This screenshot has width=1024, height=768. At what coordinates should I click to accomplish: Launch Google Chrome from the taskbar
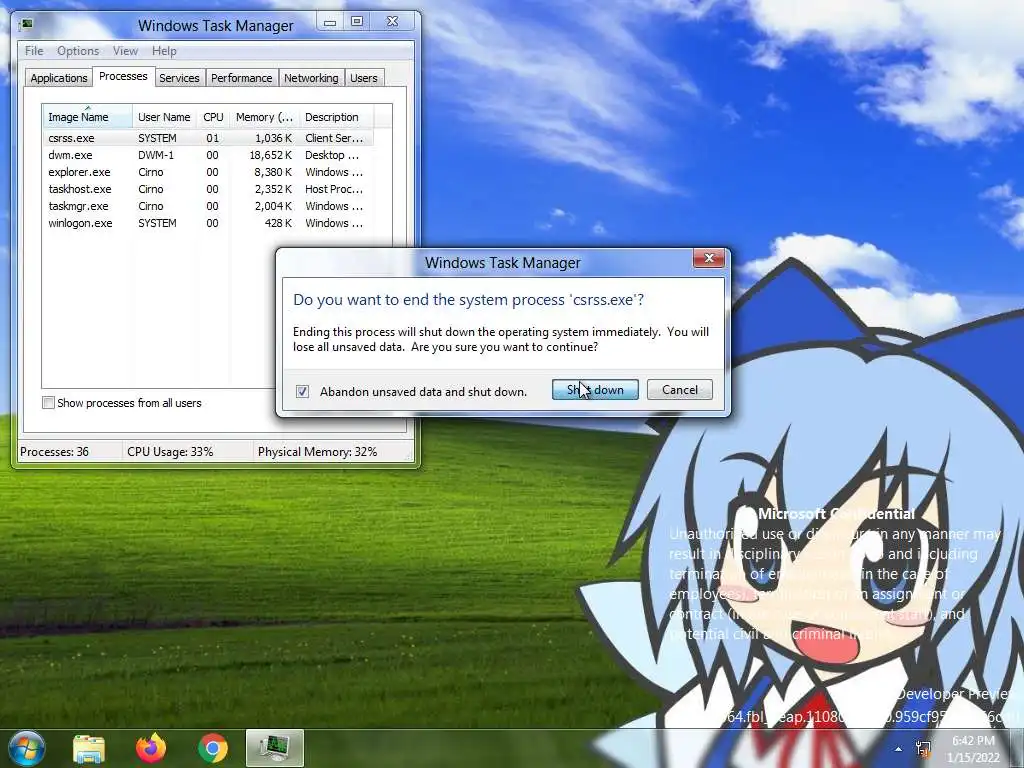pos(213,748)
